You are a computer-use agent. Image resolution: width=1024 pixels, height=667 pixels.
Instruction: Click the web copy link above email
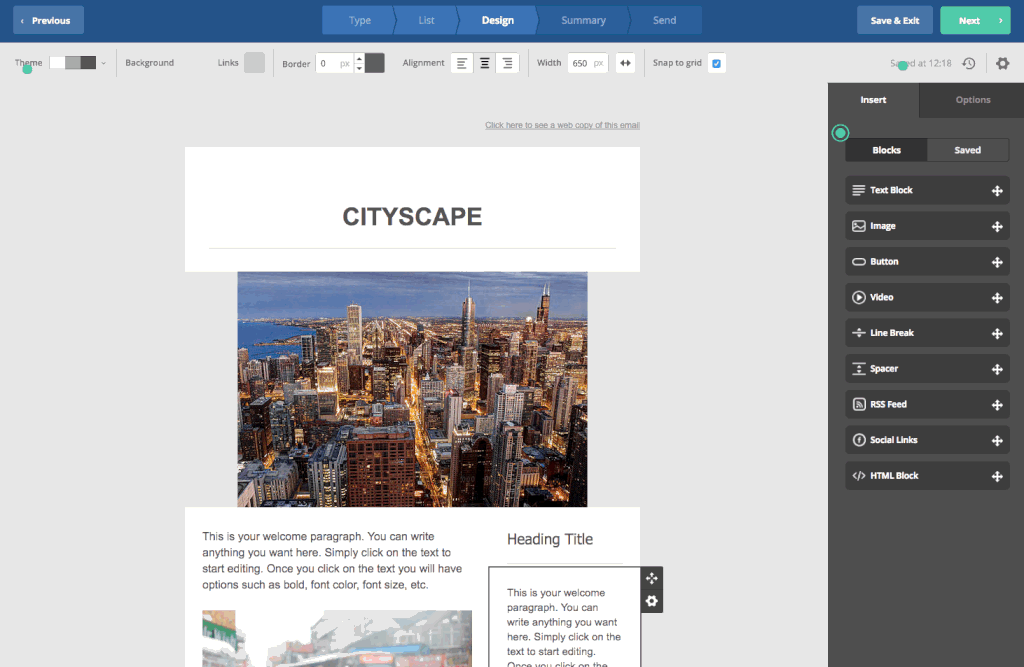click(562, 125)
